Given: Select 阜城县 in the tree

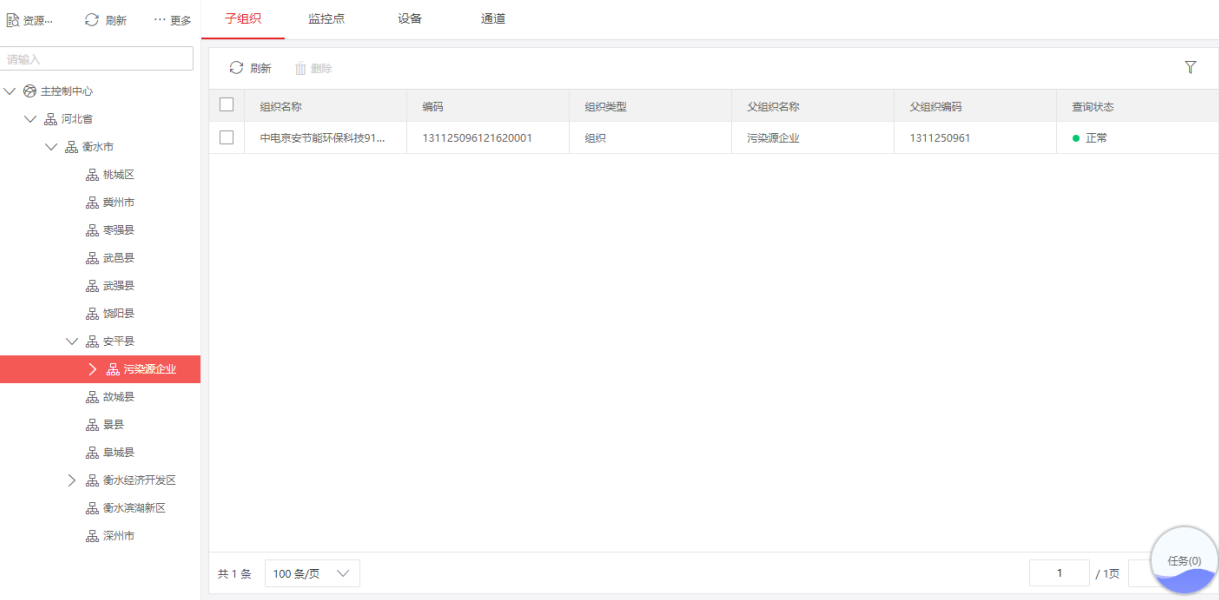Looking at the screenshot, I should (x=118, y=452).
